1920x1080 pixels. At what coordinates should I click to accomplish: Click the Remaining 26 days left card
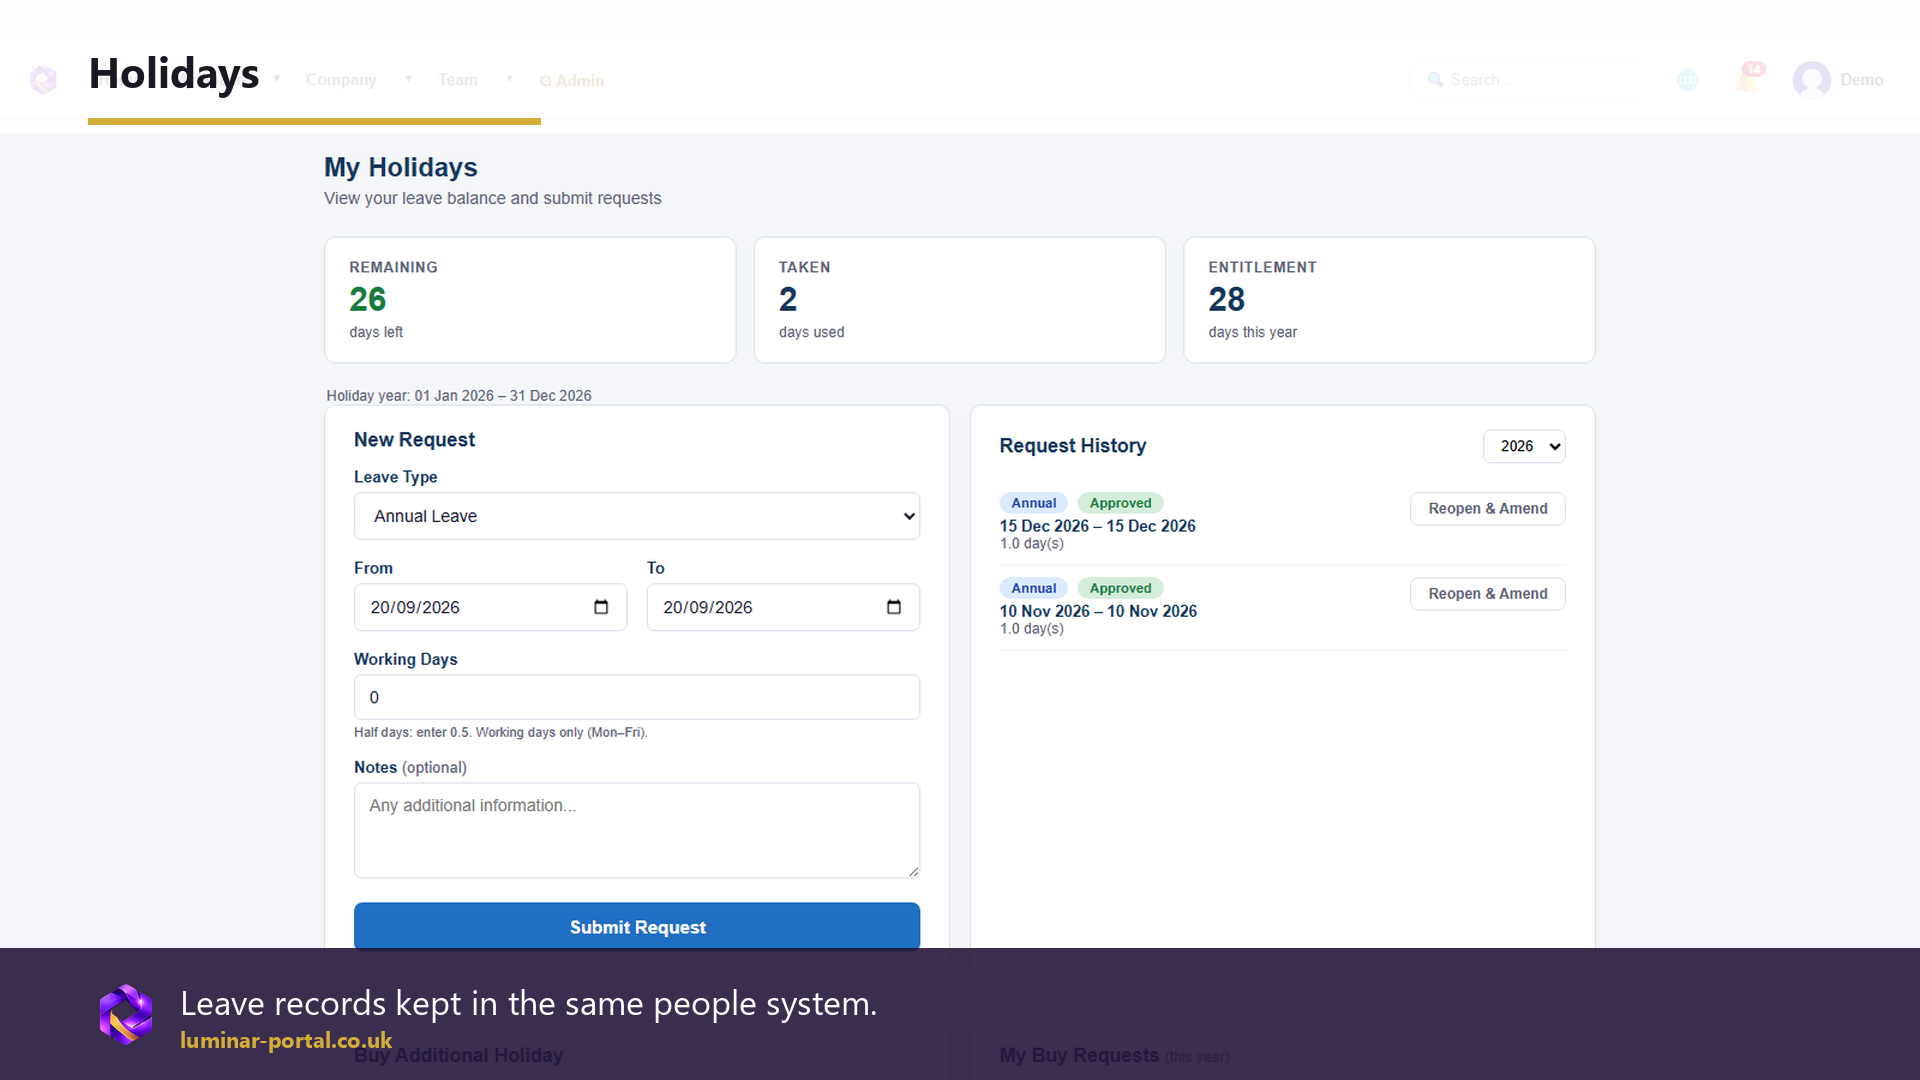[530, 300]
